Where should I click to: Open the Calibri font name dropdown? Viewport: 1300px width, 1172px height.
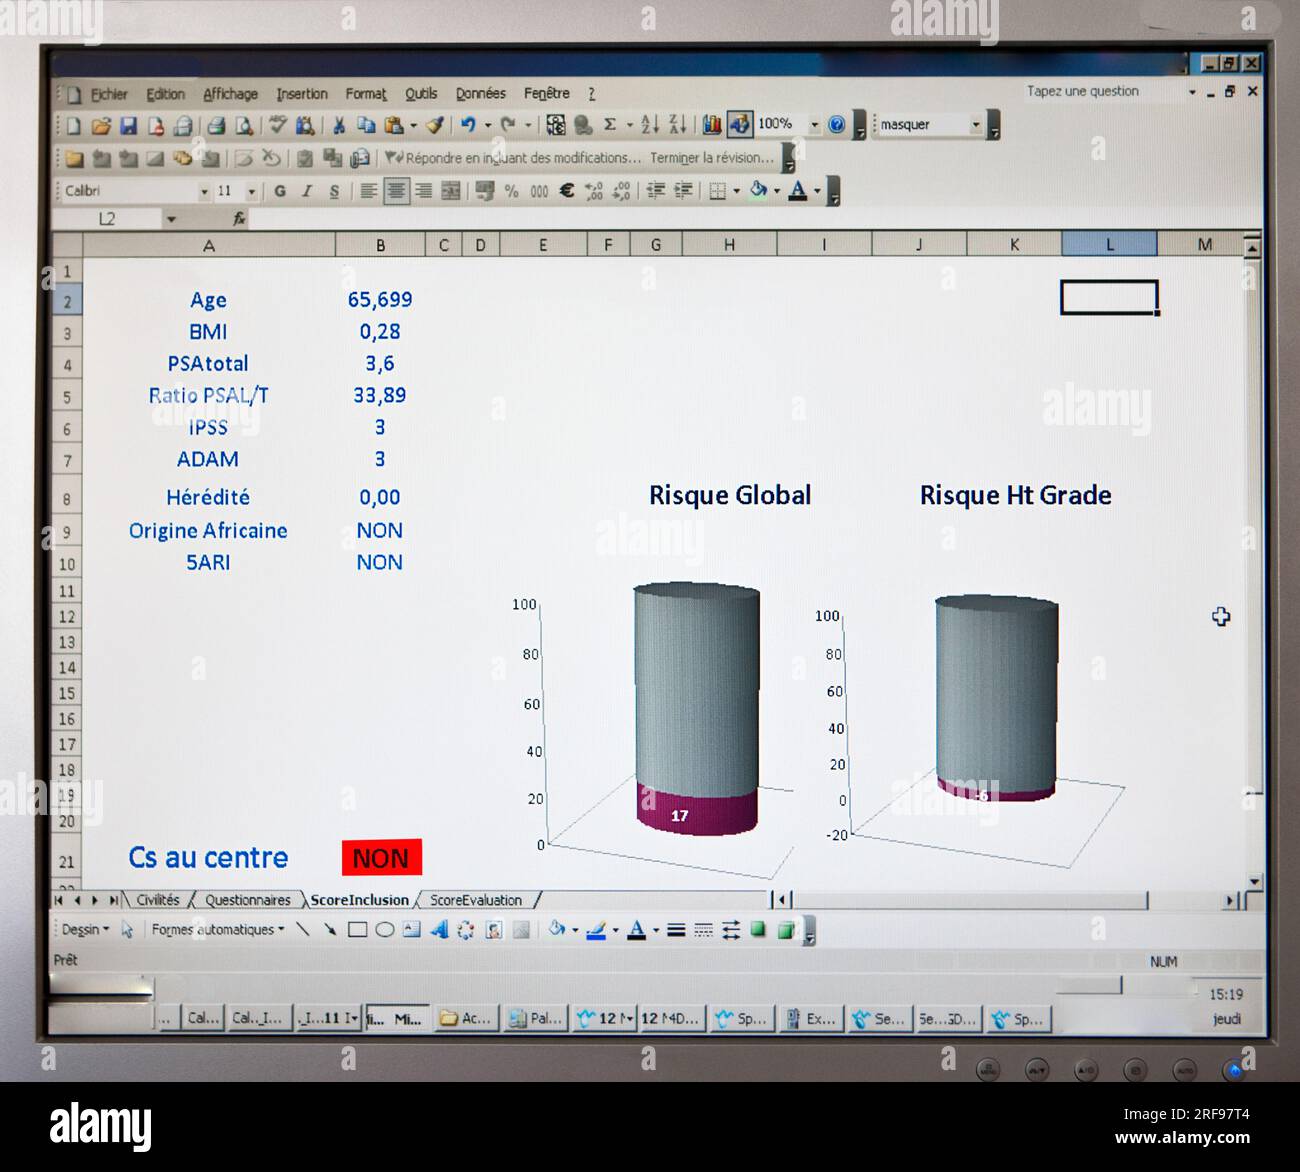tap(204, 191)
